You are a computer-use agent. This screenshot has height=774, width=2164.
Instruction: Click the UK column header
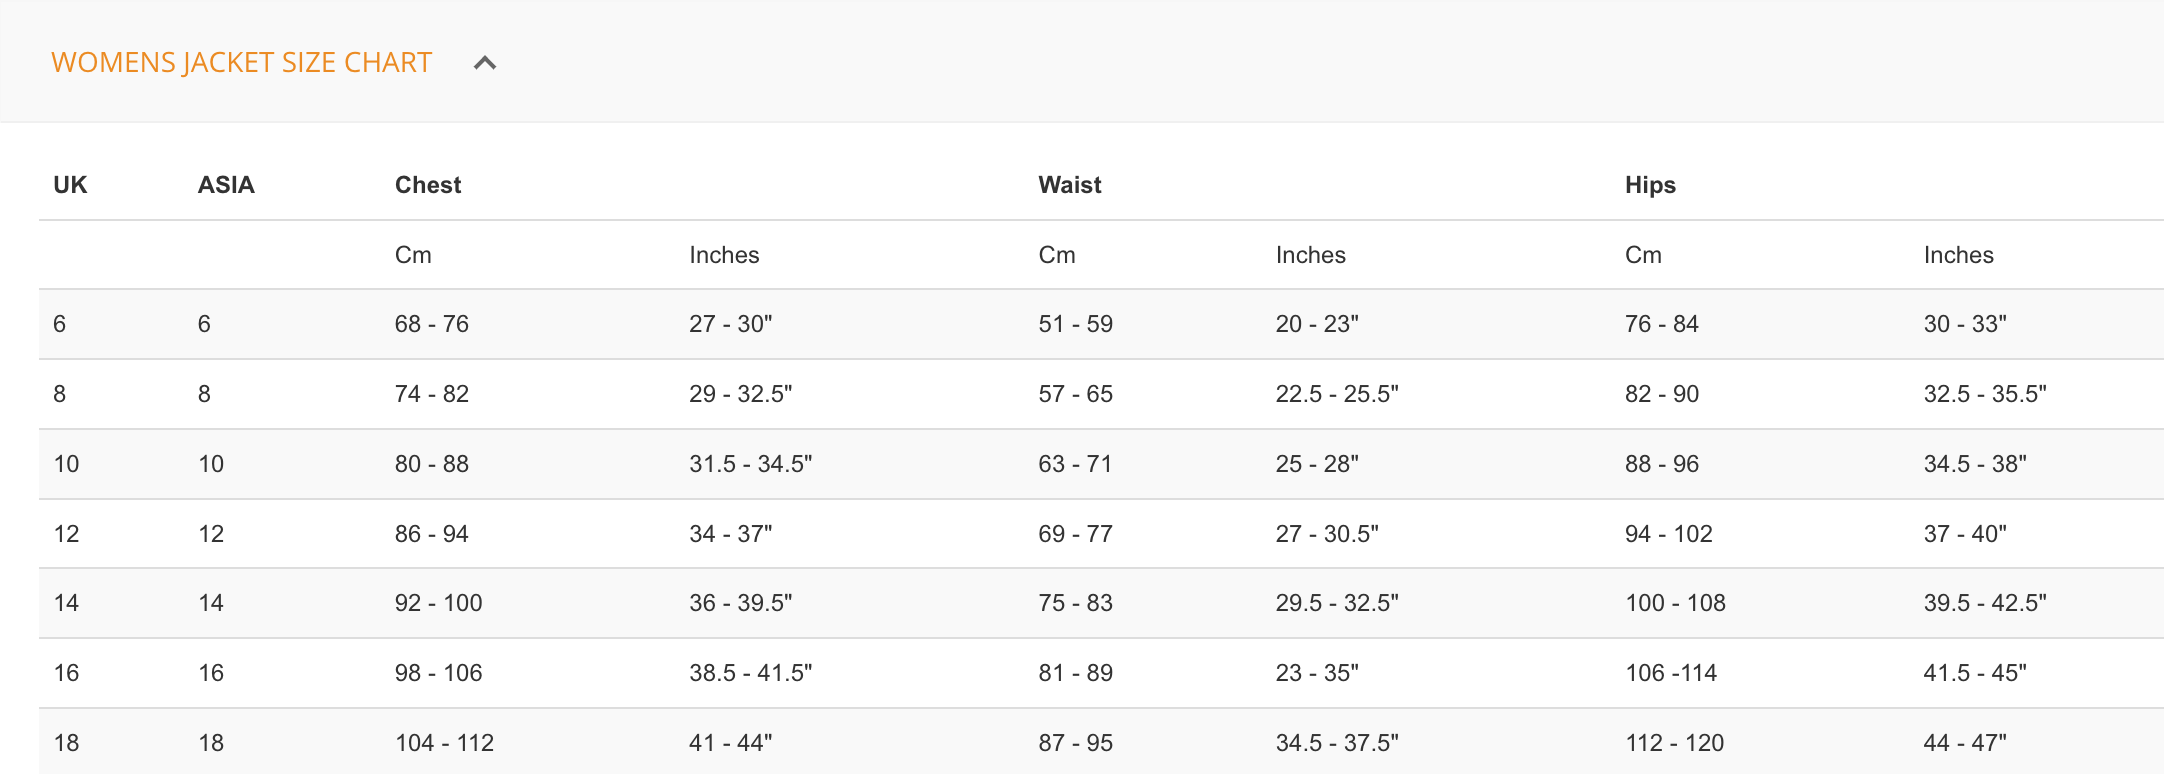pos(70,185)
